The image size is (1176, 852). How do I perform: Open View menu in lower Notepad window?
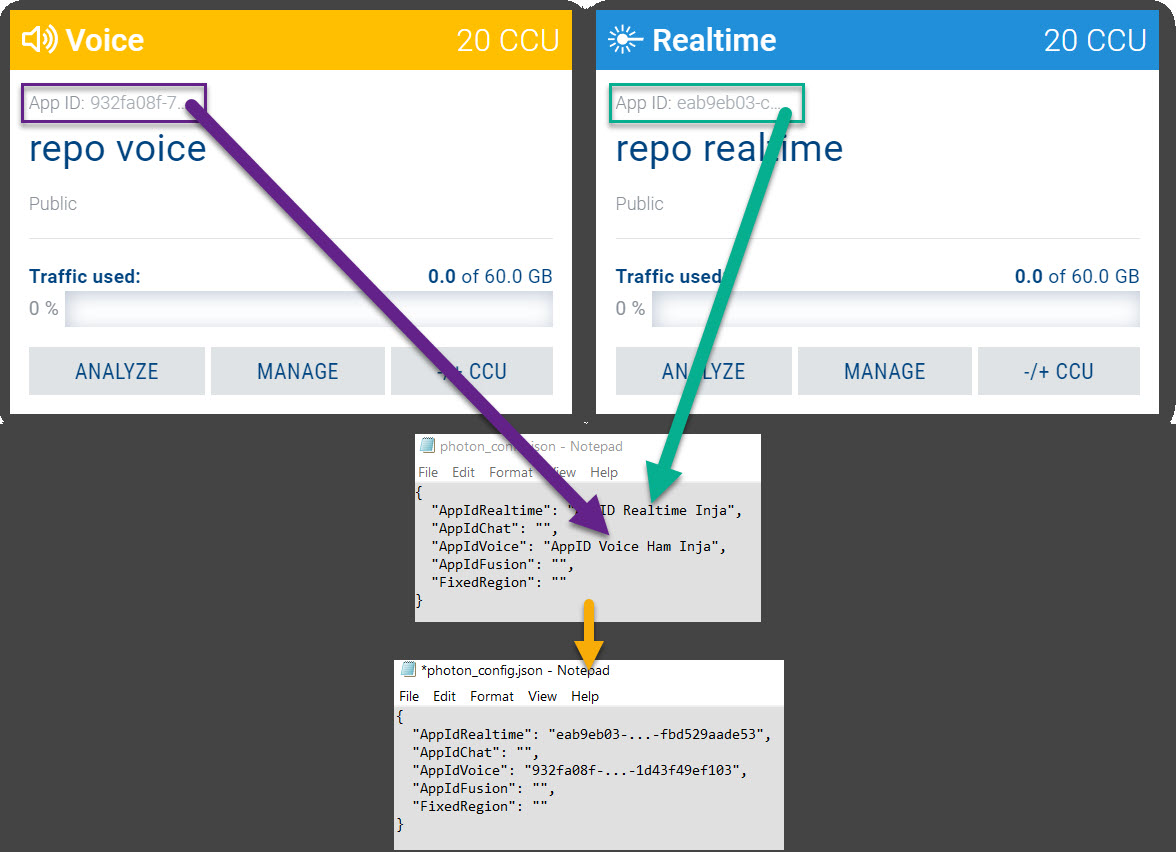pyautogui.click(x=542, y=696)
